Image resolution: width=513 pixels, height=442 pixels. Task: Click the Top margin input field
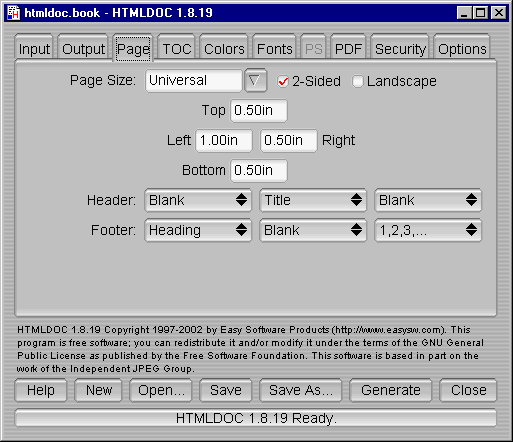coord(259,111)
